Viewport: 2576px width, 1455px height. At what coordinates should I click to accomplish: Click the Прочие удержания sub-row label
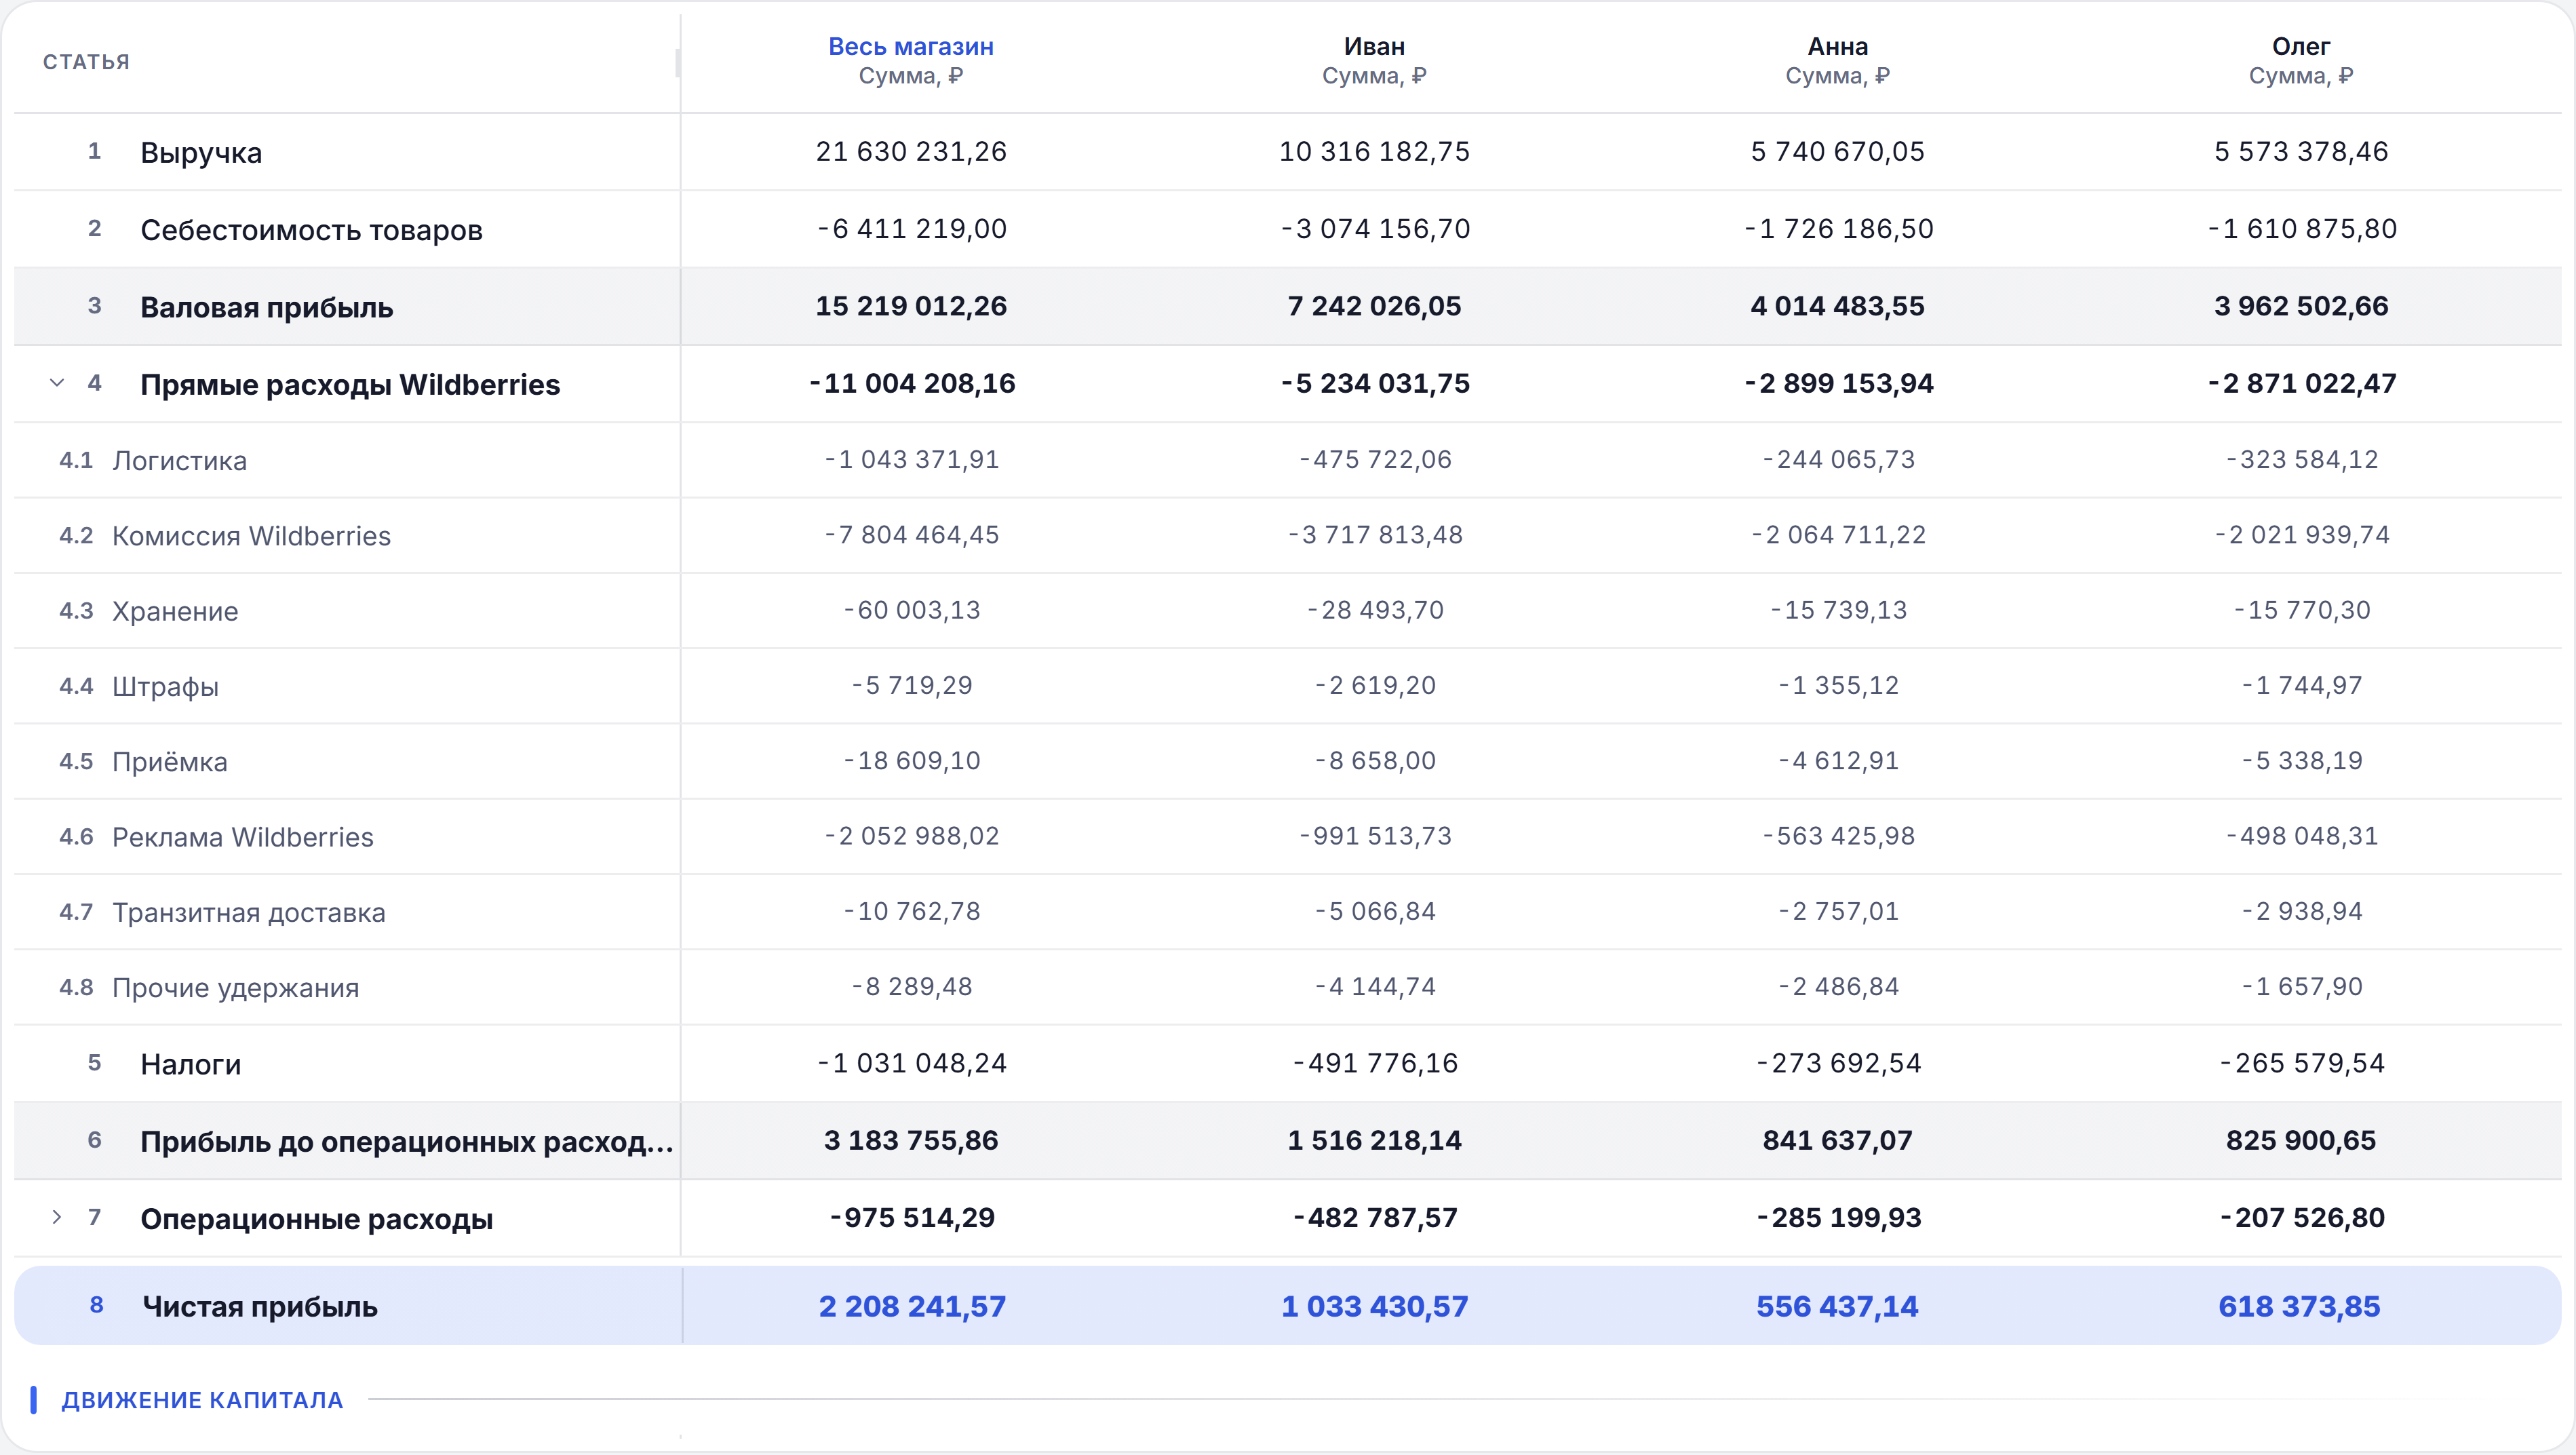click(235, 988)
